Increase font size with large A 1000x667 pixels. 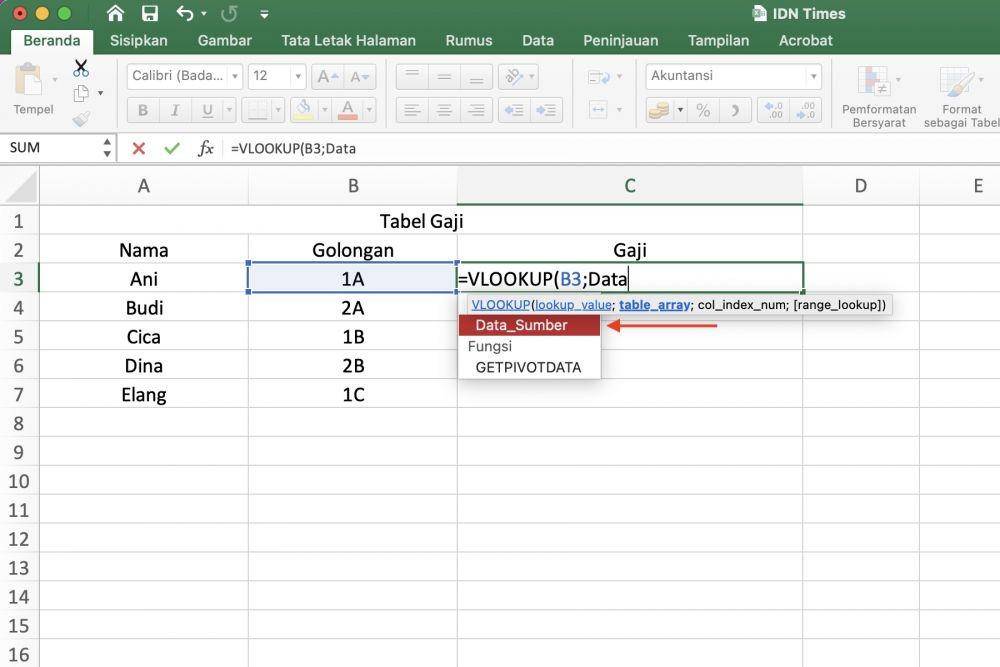(x=328, y=77)
